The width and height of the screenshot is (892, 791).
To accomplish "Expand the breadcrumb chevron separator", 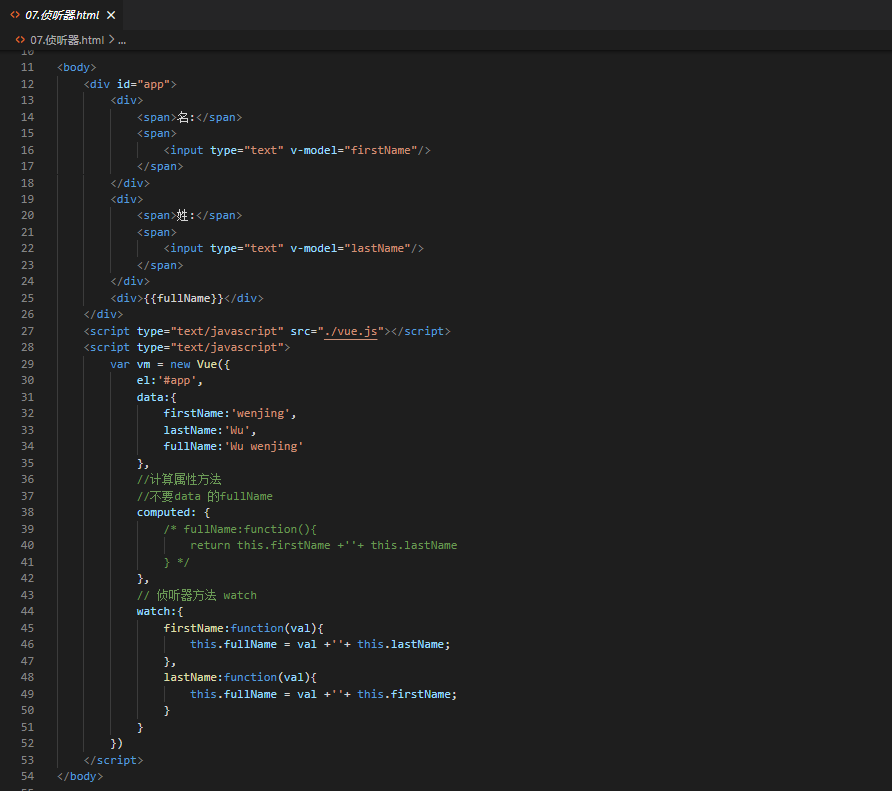I will click(111, 40).
